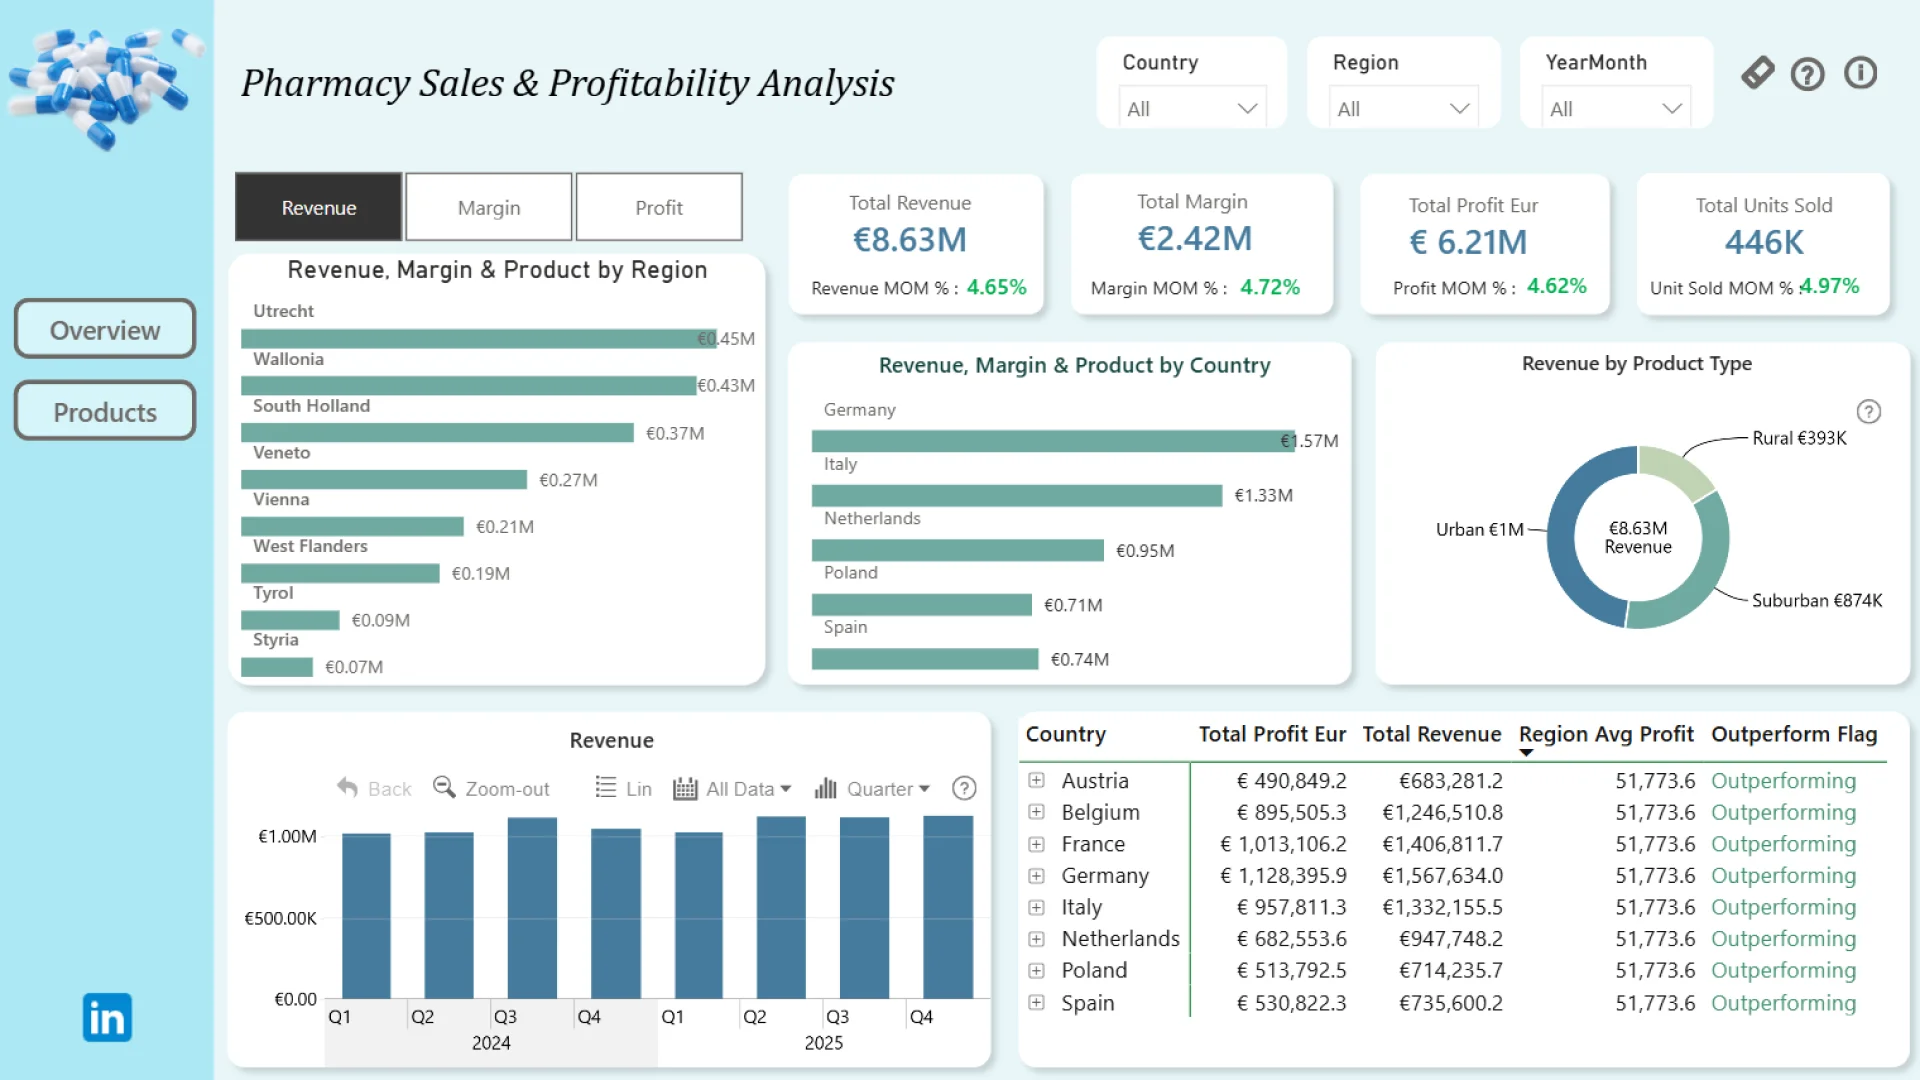Open the Country filter dropdown
Screen dimensions: 1920x1080
point(1192,108)
